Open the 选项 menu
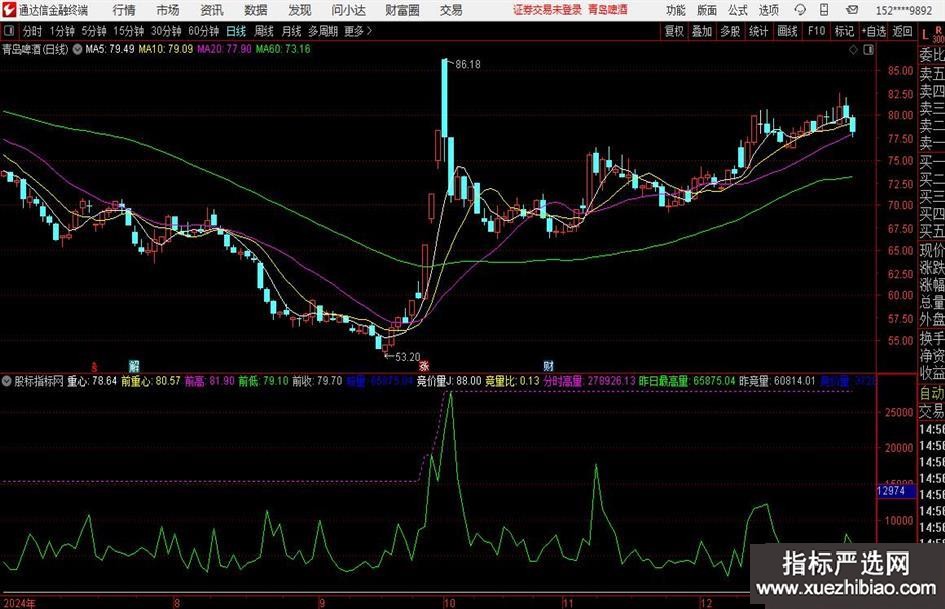Viewport: 945px width, 609px height. click(x=768, y=10)
